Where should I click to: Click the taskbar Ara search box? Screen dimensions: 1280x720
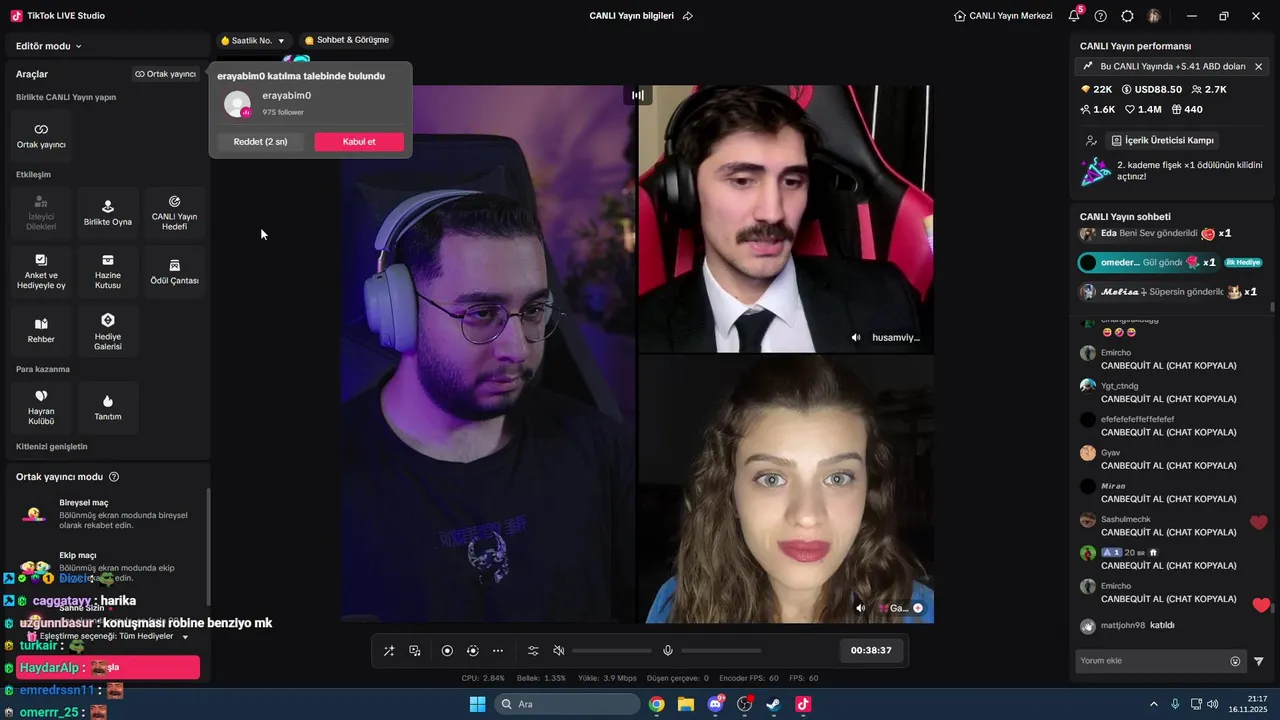pyautogui.click(x=567, y=704)
